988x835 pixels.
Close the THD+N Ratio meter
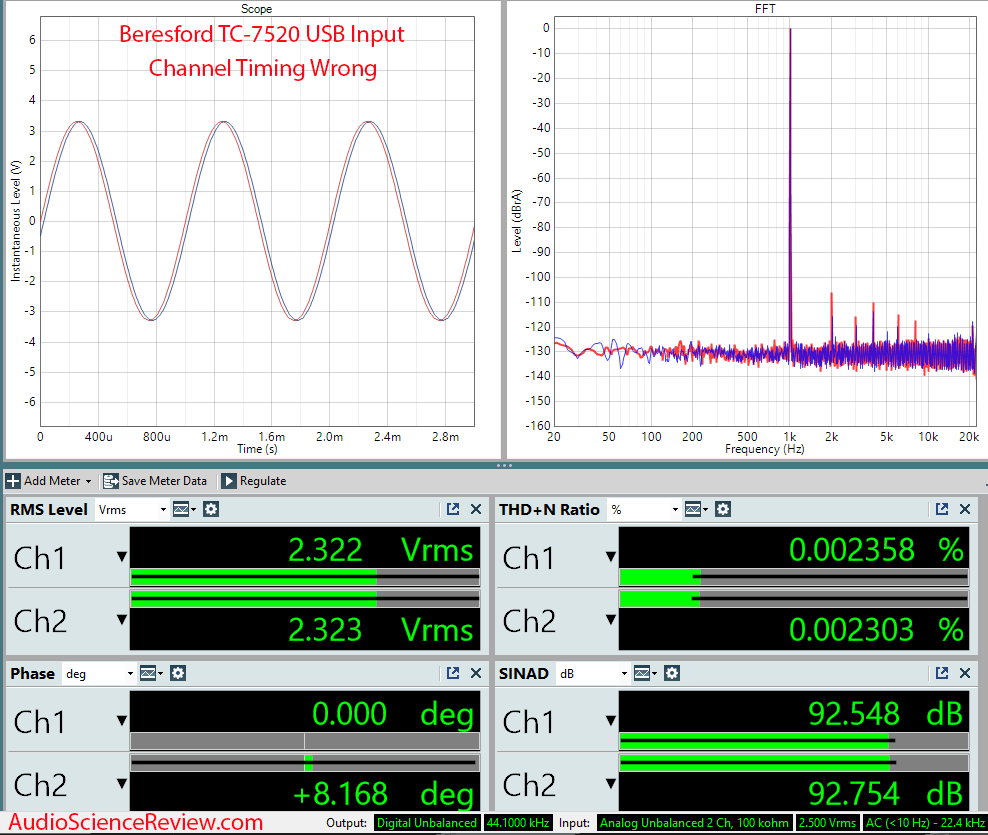pos(965,509)
